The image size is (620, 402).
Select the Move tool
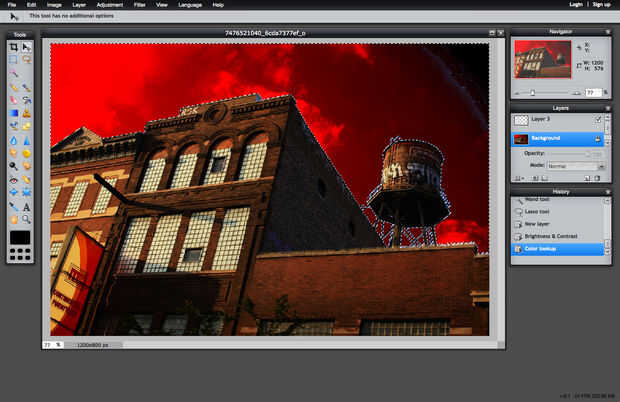(x=26, y=47)
